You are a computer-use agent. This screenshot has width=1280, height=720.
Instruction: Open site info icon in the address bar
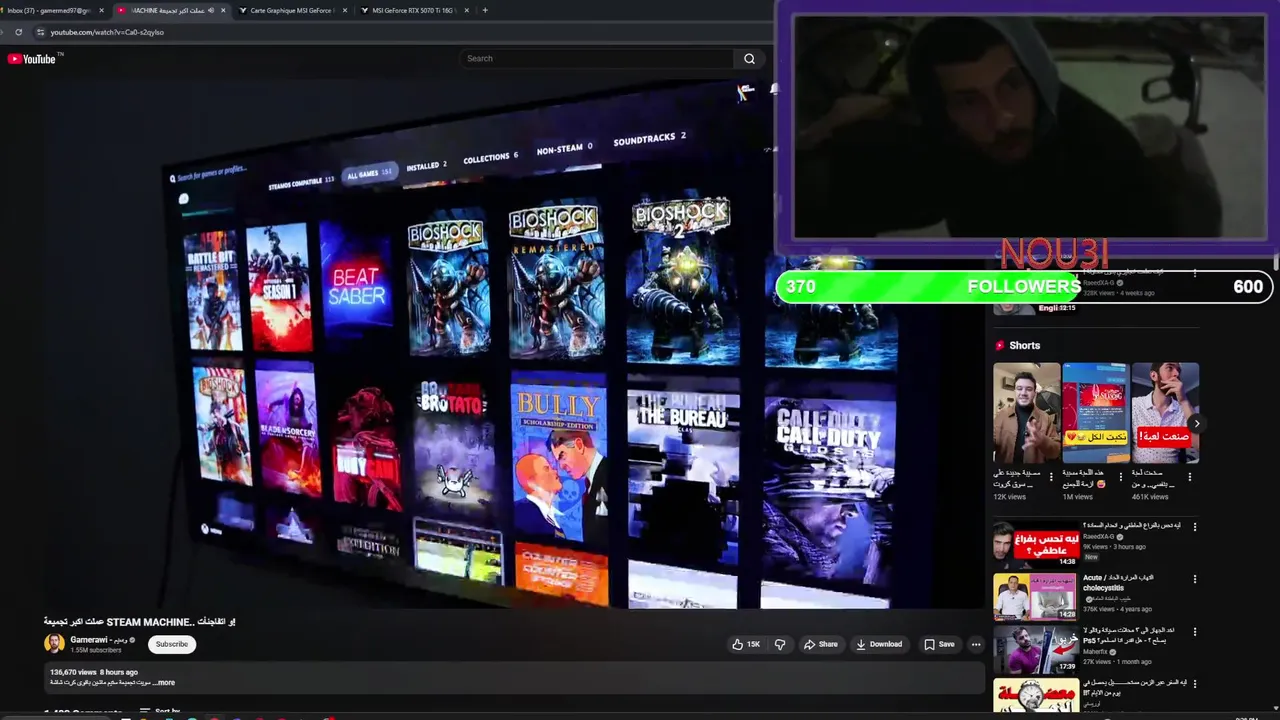coord(40,32)
